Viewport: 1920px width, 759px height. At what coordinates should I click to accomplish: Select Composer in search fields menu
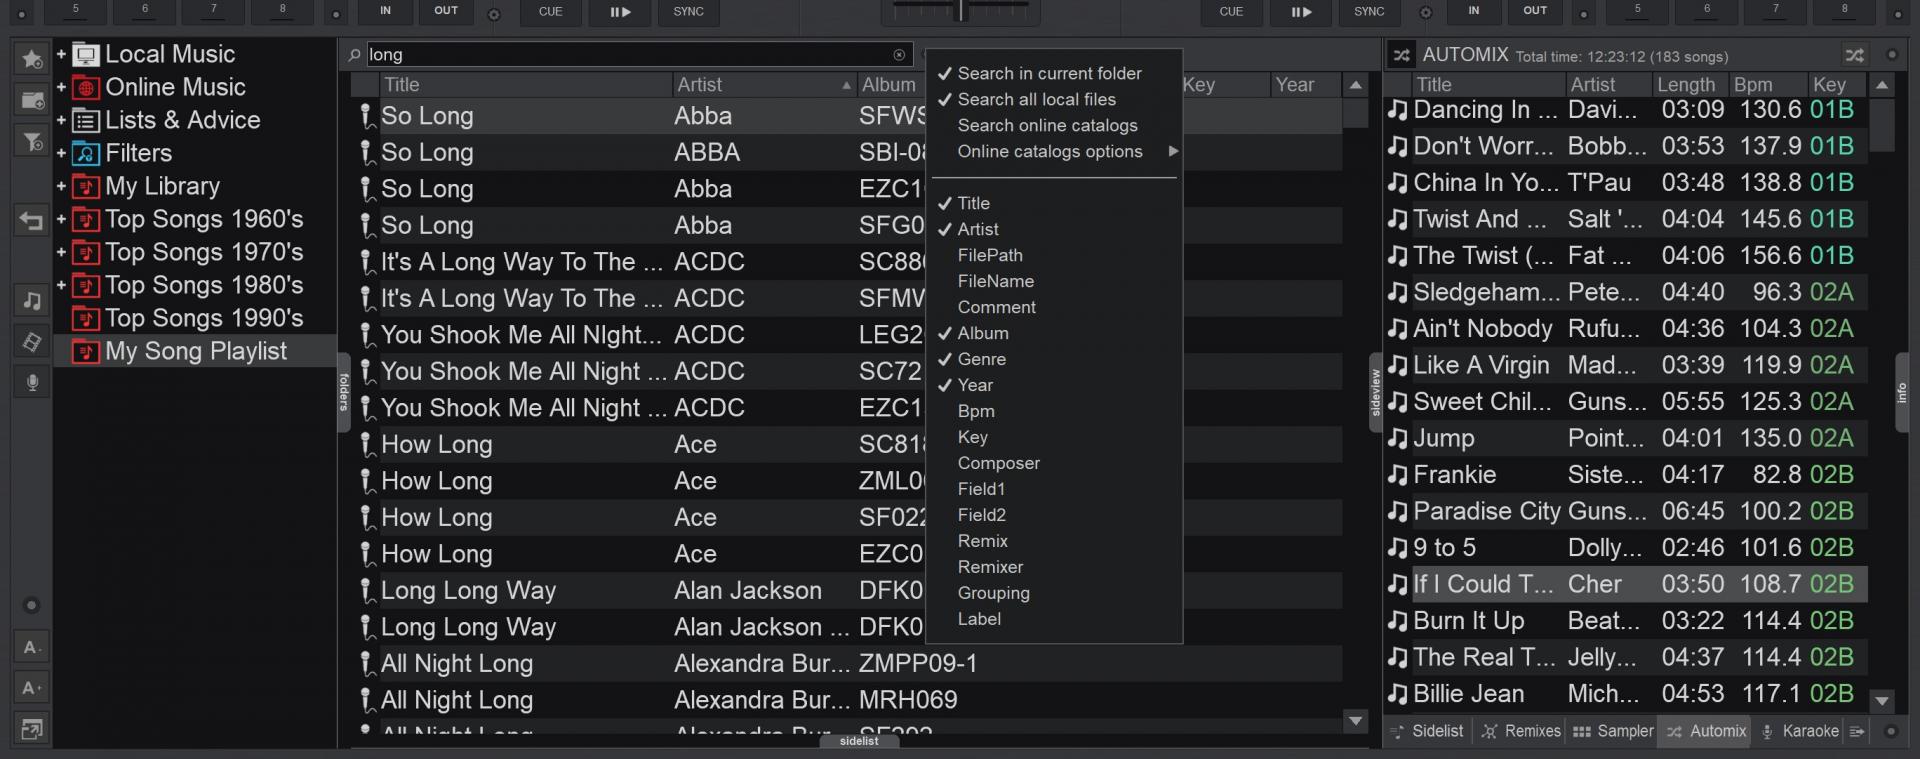(998, 463)
